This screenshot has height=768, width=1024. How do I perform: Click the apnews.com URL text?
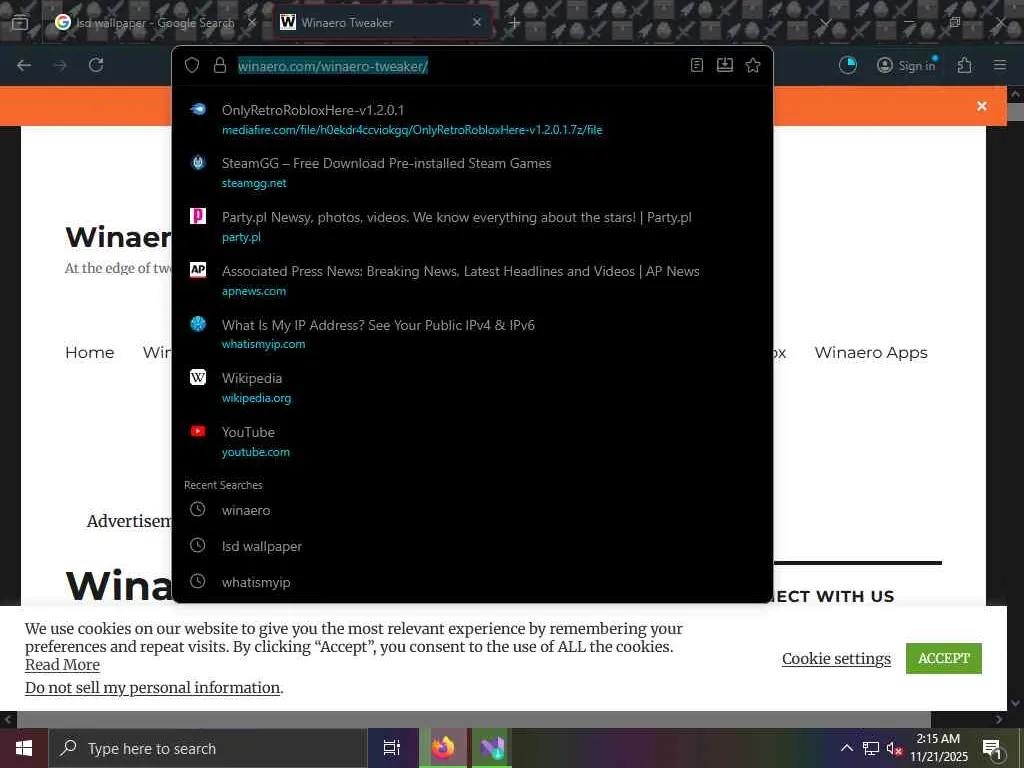(x=254, y=291)
